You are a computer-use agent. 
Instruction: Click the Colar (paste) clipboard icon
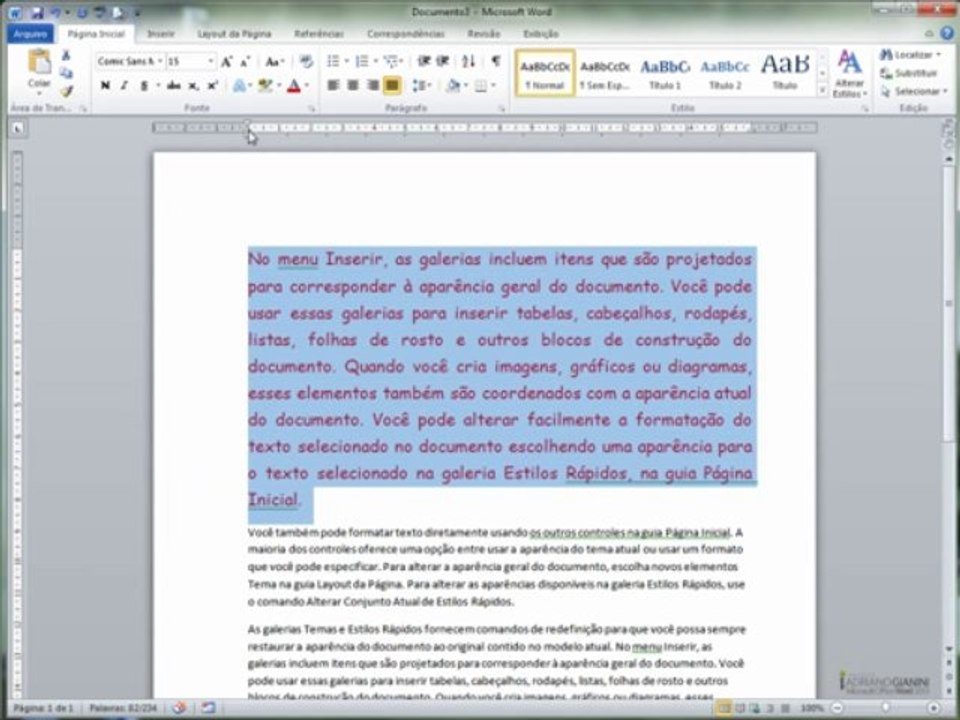click(39, 62)
